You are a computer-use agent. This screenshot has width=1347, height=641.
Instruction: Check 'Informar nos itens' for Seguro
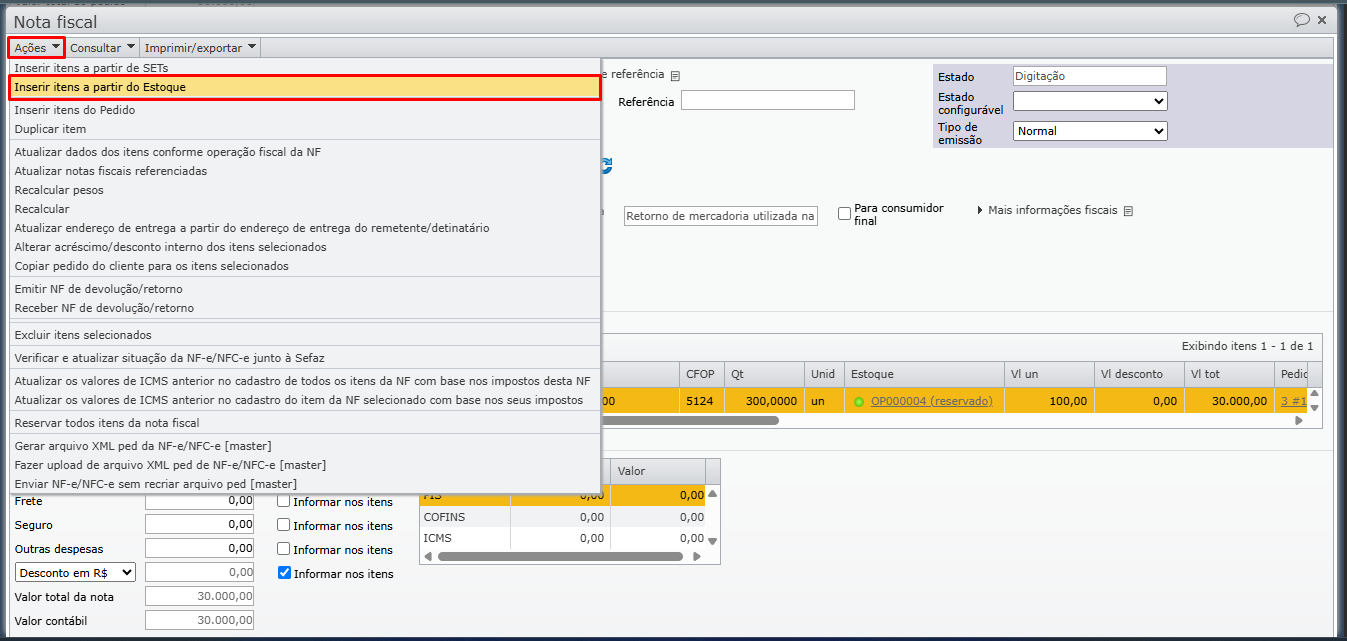284,525
